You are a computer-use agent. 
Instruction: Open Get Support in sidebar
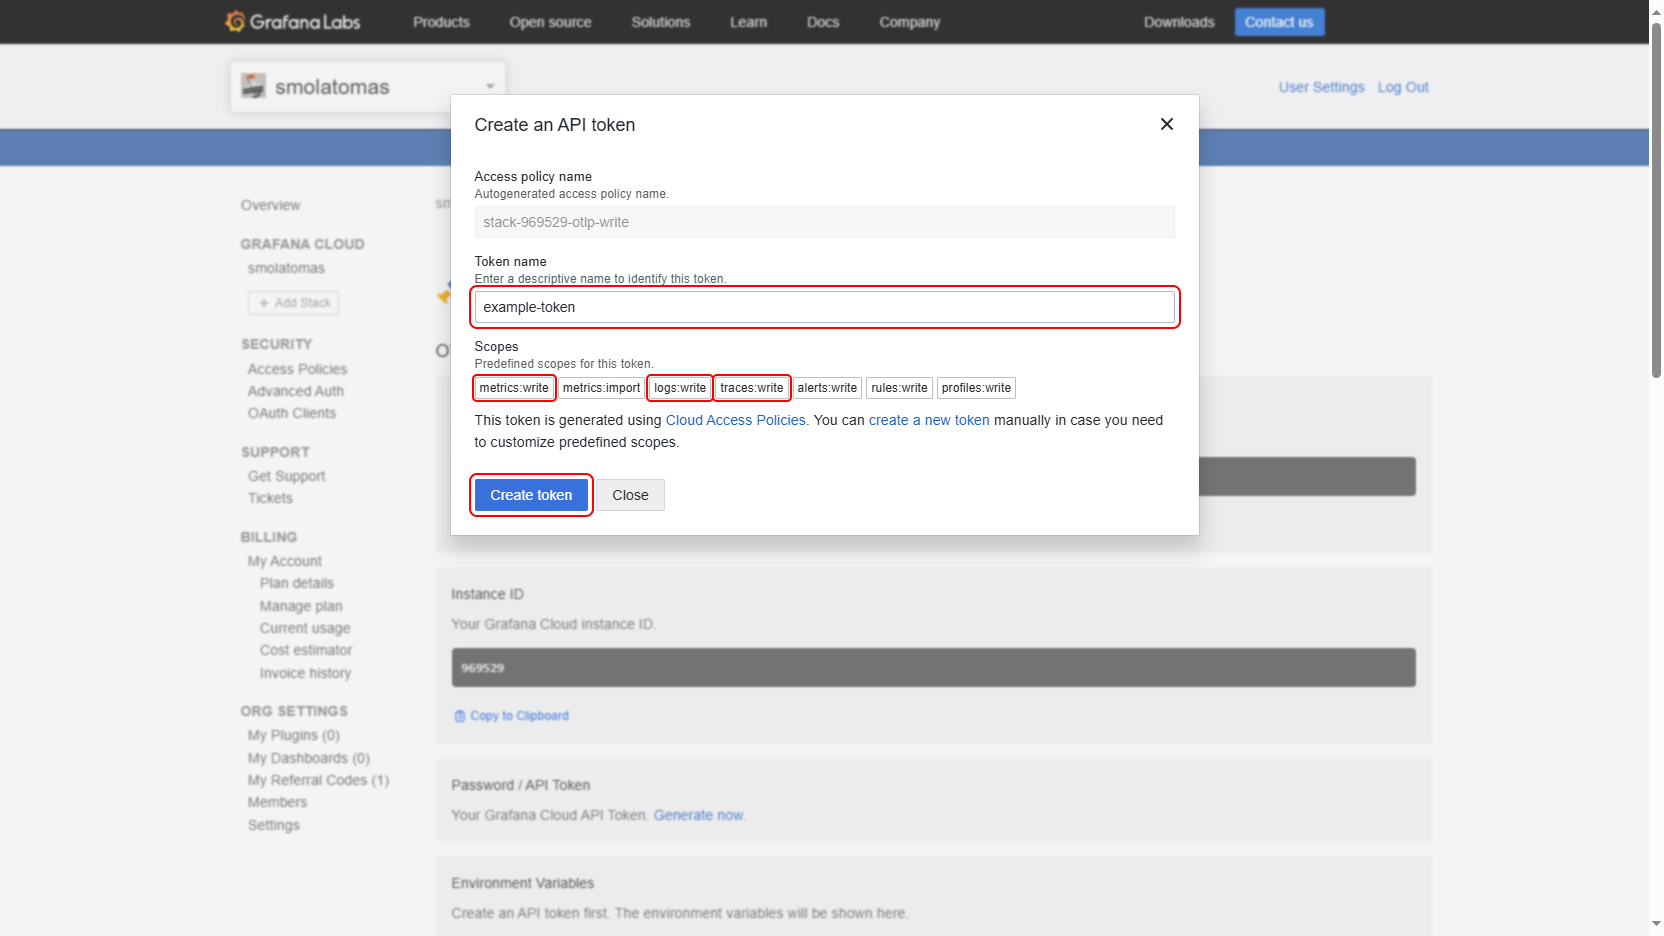286,476
